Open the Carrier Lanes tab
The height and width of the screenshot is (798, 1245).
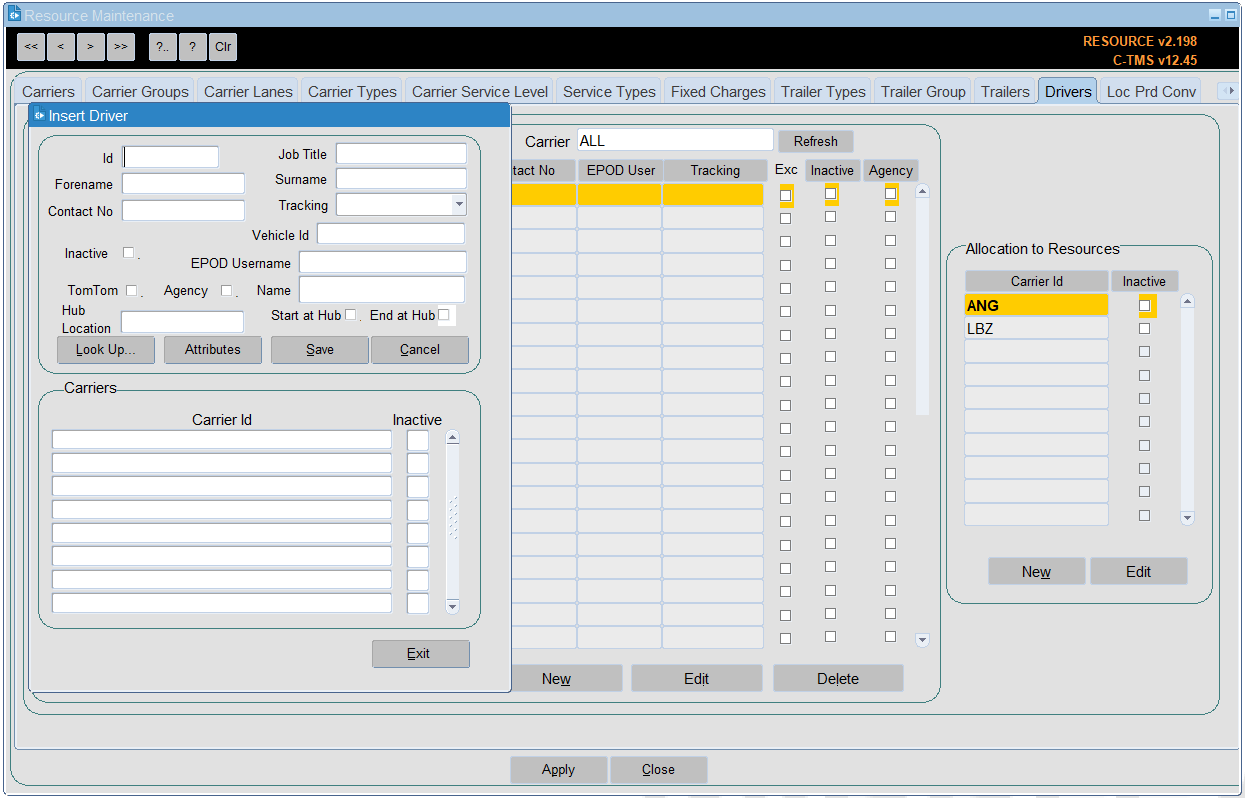click(x=248, y=91)
